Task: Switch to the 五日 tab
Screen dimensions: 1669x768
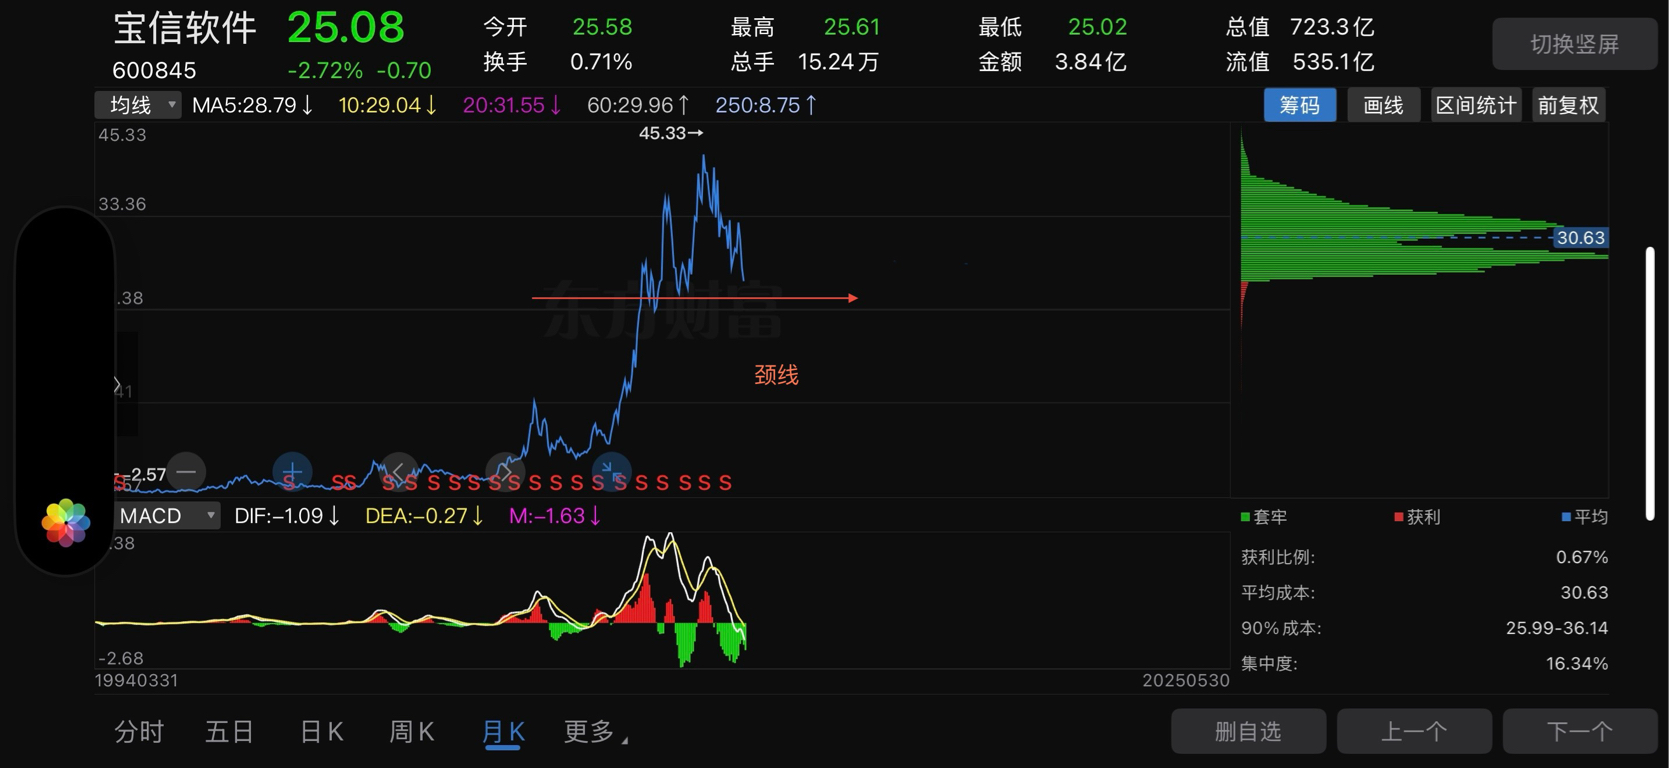Action: (230, 732)
